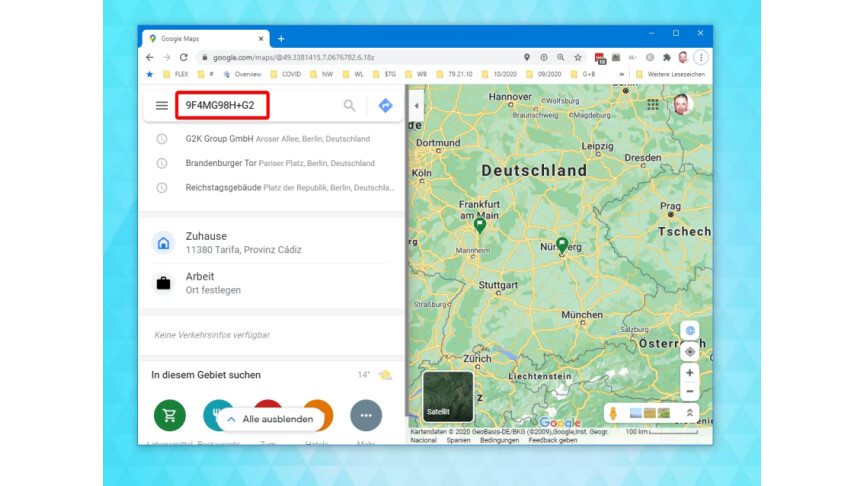
Task: Click Alle ausblenden button
Action: 270,419
